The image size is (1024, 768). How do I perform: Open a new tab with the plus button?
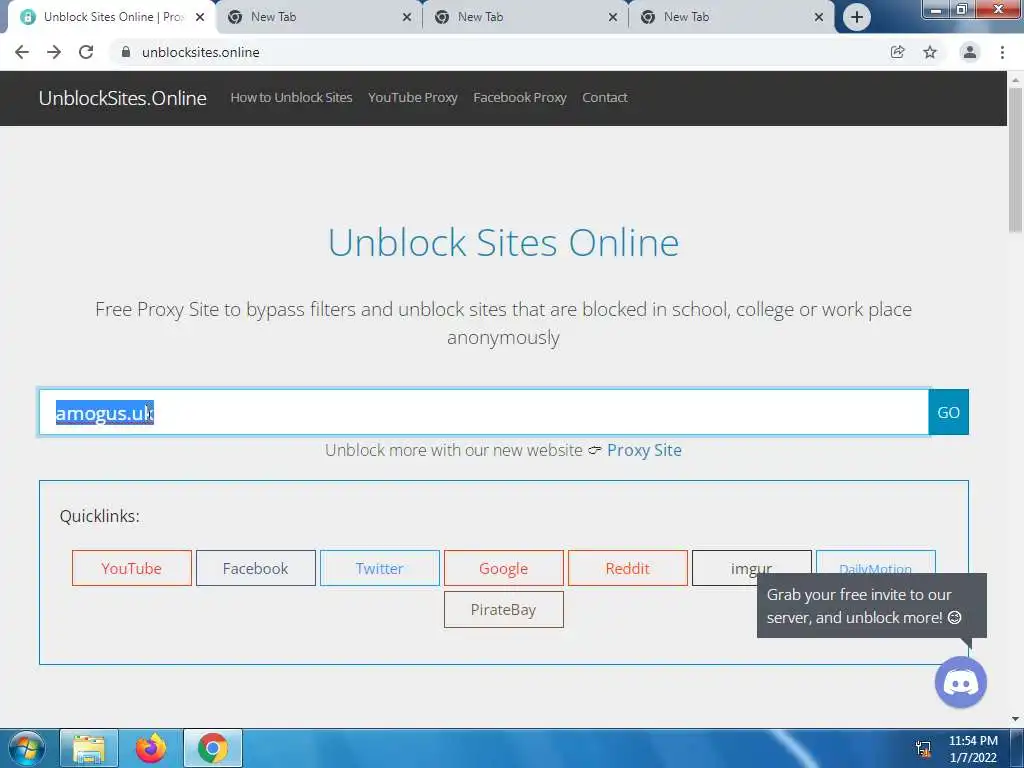[x=856, y=17]
